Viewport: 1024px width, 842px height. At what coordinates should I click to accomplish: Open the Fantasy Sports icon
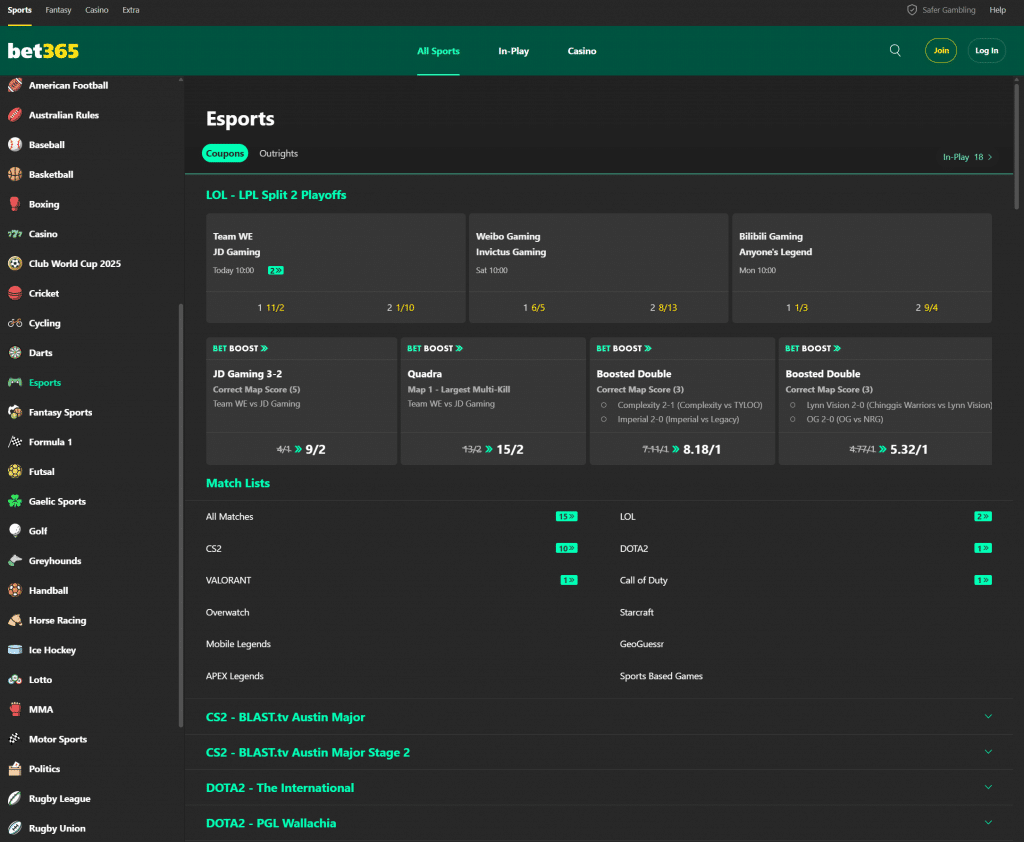point(15,412)
